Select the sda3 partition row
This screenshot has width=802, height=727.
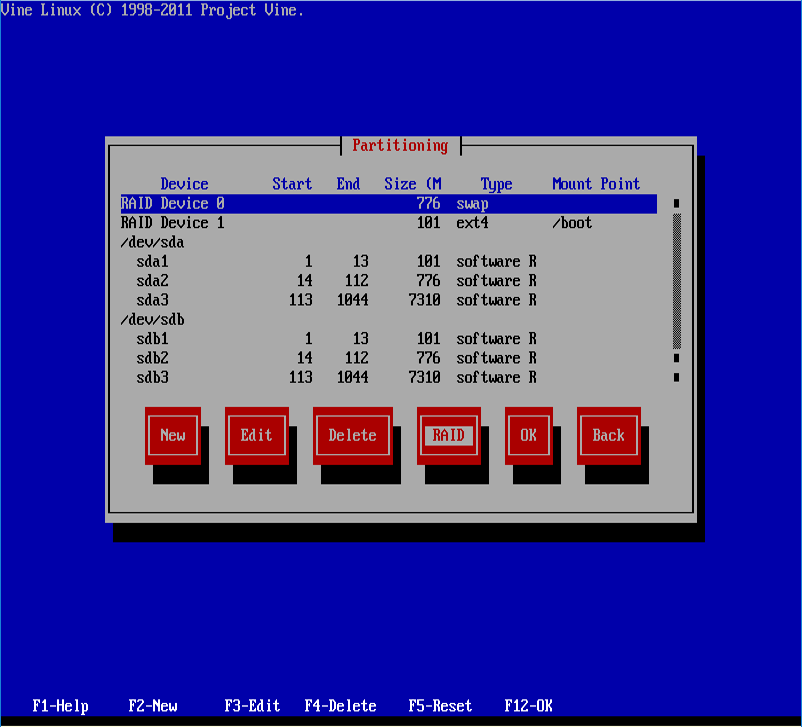coord(389,300)
